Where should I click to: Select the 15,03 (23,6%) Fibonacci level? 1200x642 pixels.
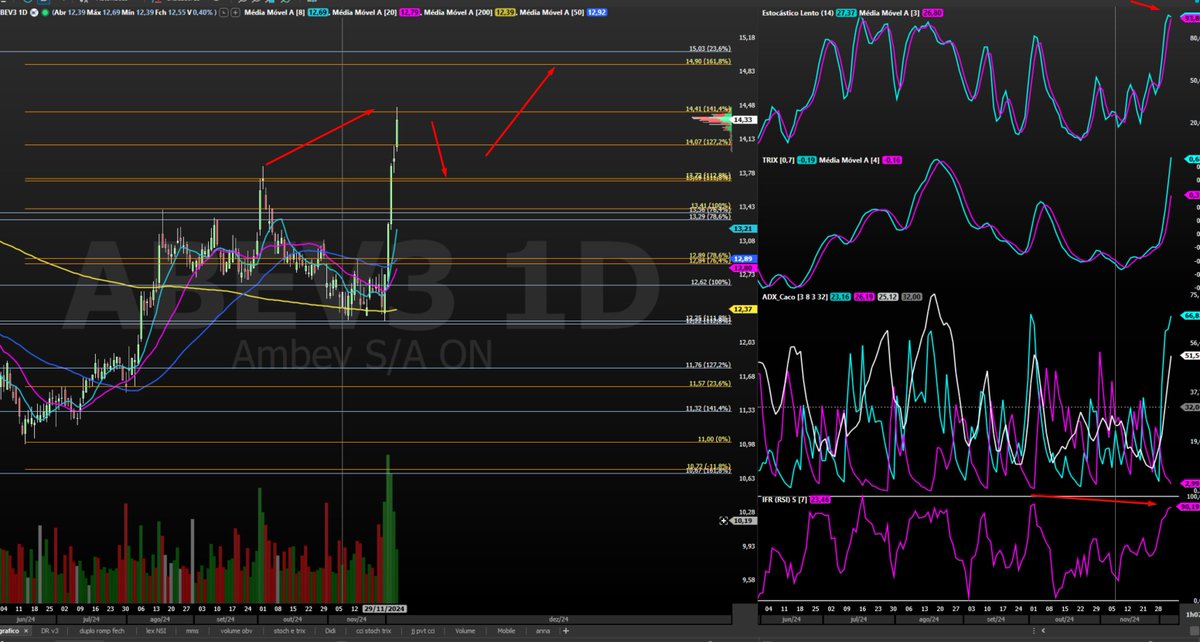[710, 48]
